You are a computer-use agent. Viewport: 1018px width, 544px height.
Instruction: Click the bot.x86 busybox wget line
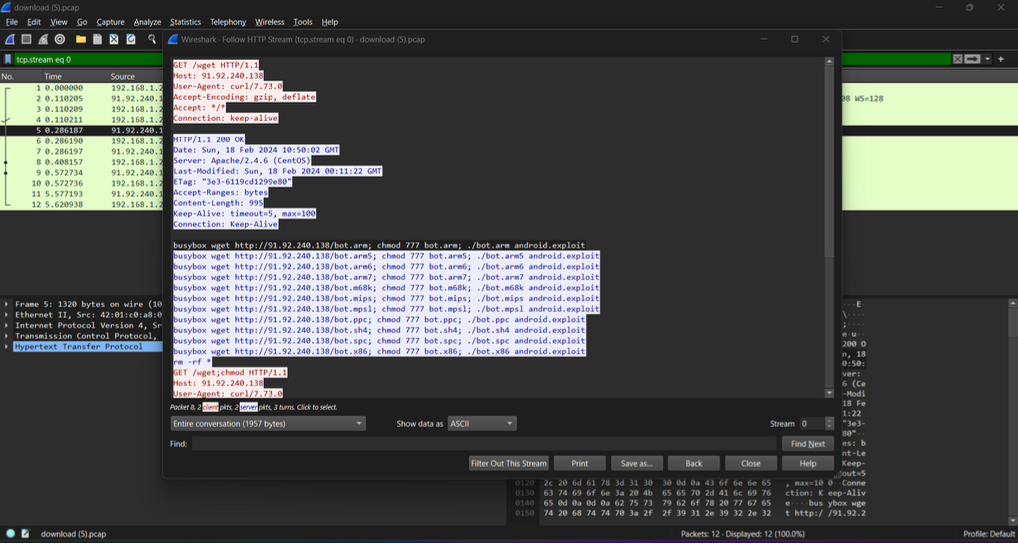point(379,351)
